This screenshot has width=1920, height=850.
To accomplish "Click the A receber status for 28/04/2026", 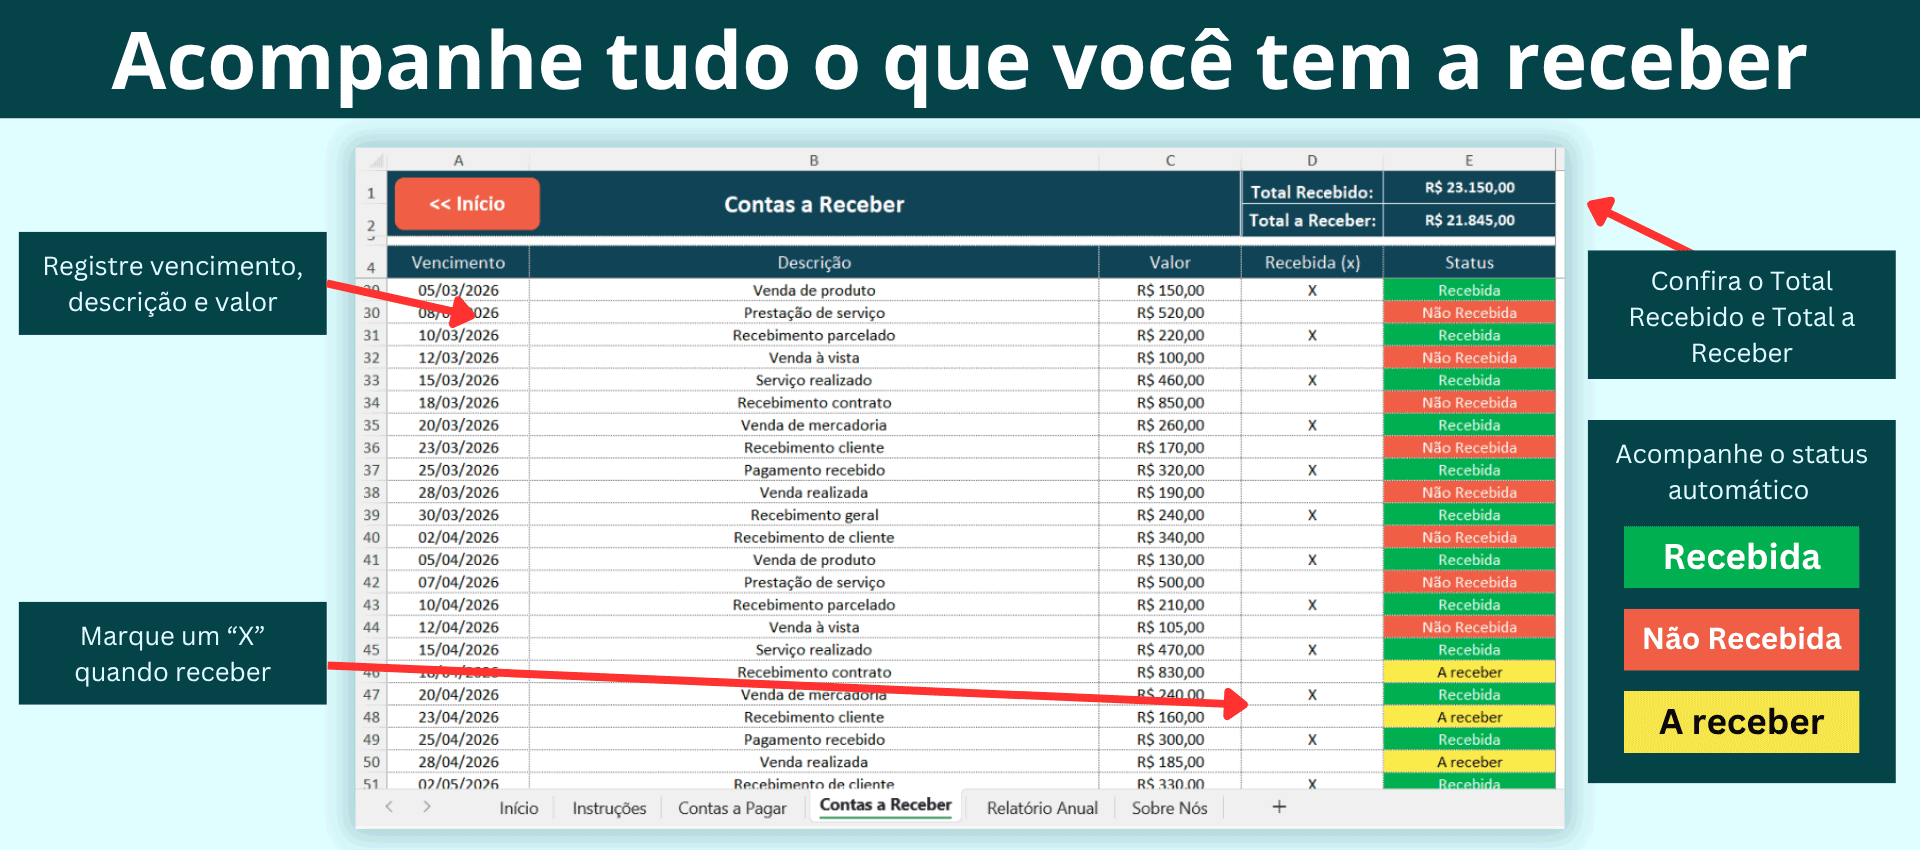I will (x=1469, y=762).
